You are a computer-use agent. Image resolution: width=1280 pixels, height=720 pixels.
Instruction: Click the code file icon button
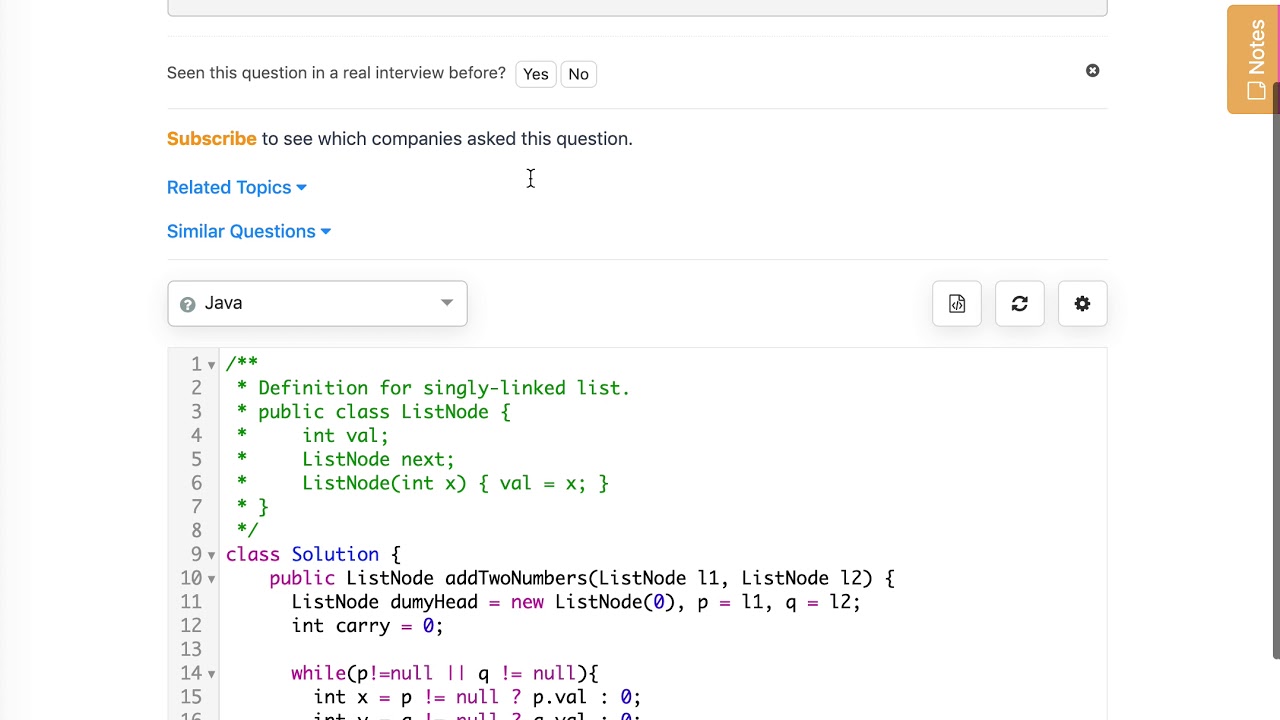(x=957, y=304)
